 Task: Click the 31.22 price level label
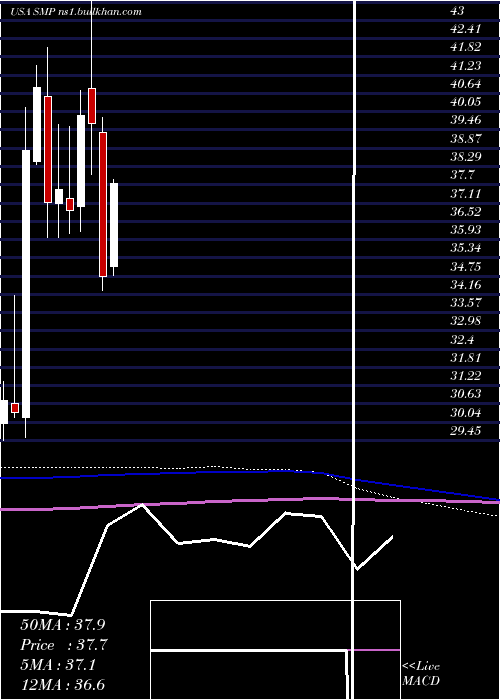pyautogui.click(x=466, y=376)
